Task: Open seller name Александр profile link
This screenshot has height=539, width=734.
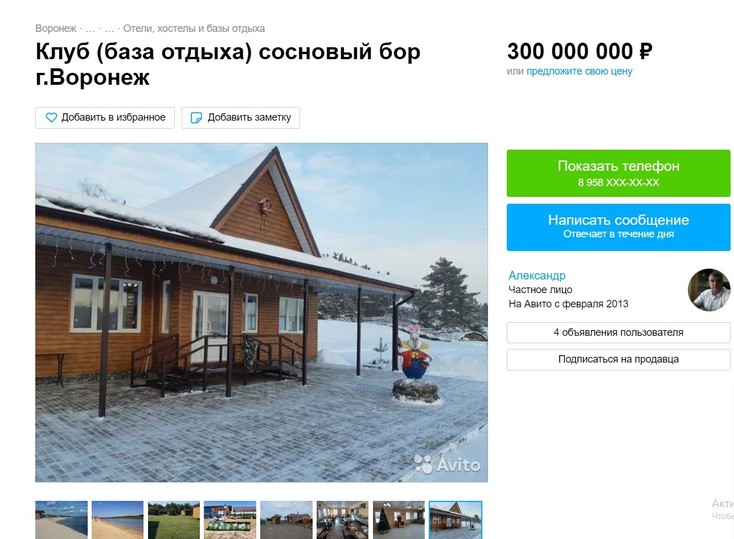Action: click(x=537, y=275)
